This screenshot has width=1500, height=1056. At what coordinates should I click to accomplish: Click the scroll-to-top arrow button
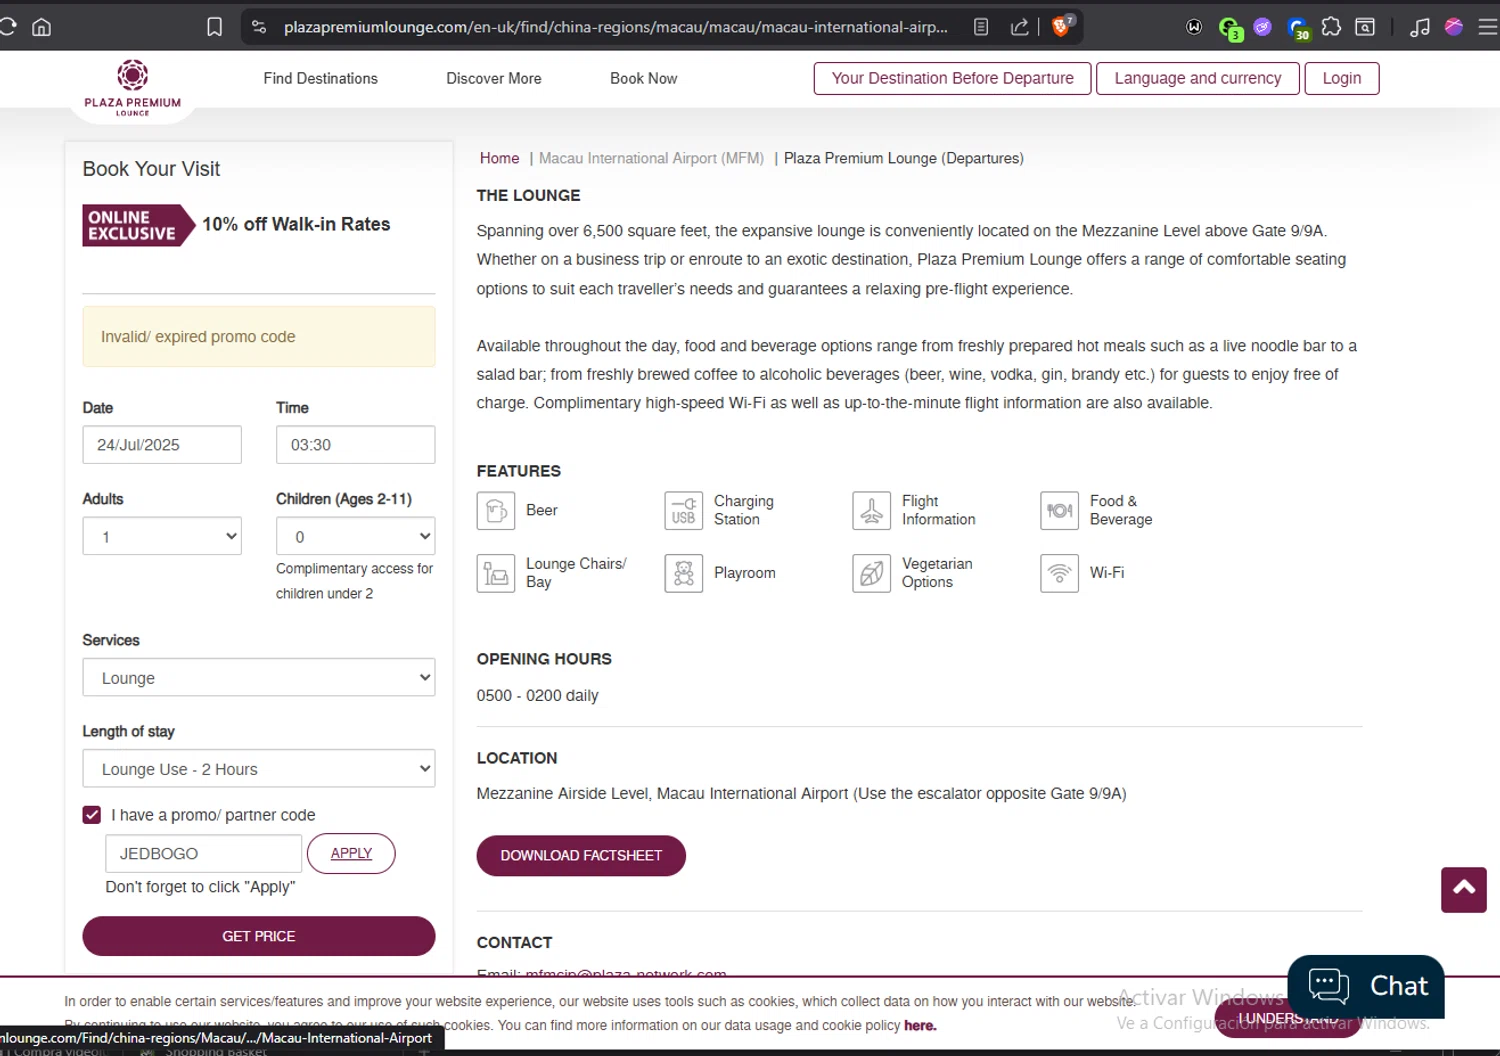(x=1464, y=890)
